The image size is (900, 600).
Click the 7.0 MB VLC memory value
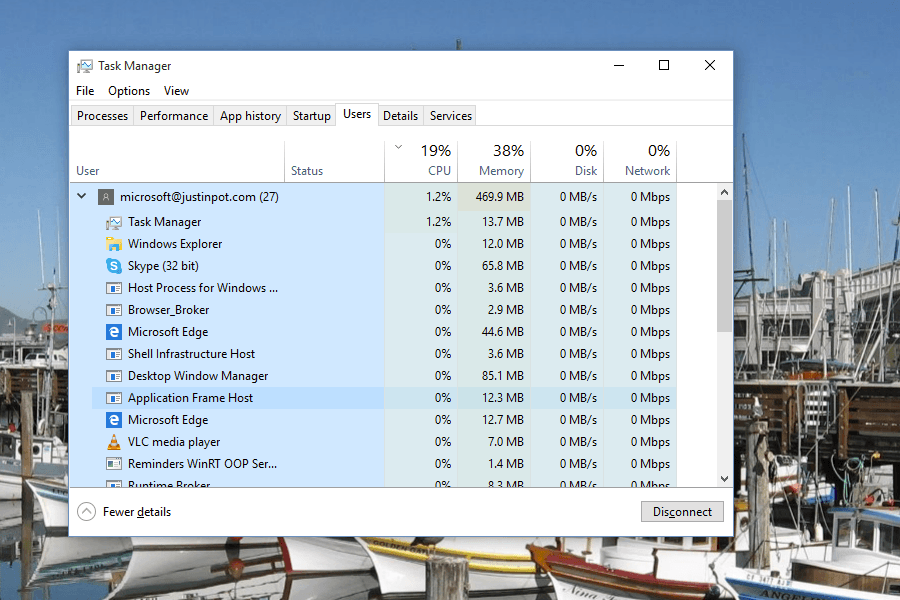tap(506, 442)
